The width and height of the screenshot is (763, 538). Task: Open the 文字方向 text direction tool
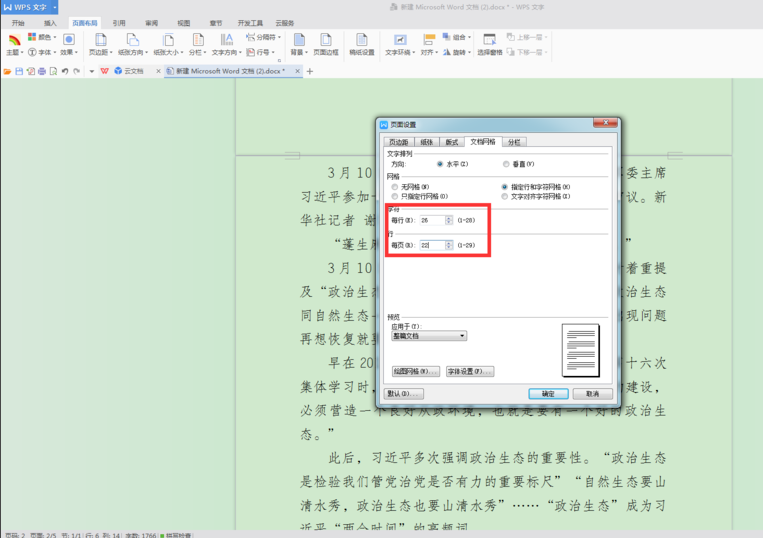click(x=225, y=44)
